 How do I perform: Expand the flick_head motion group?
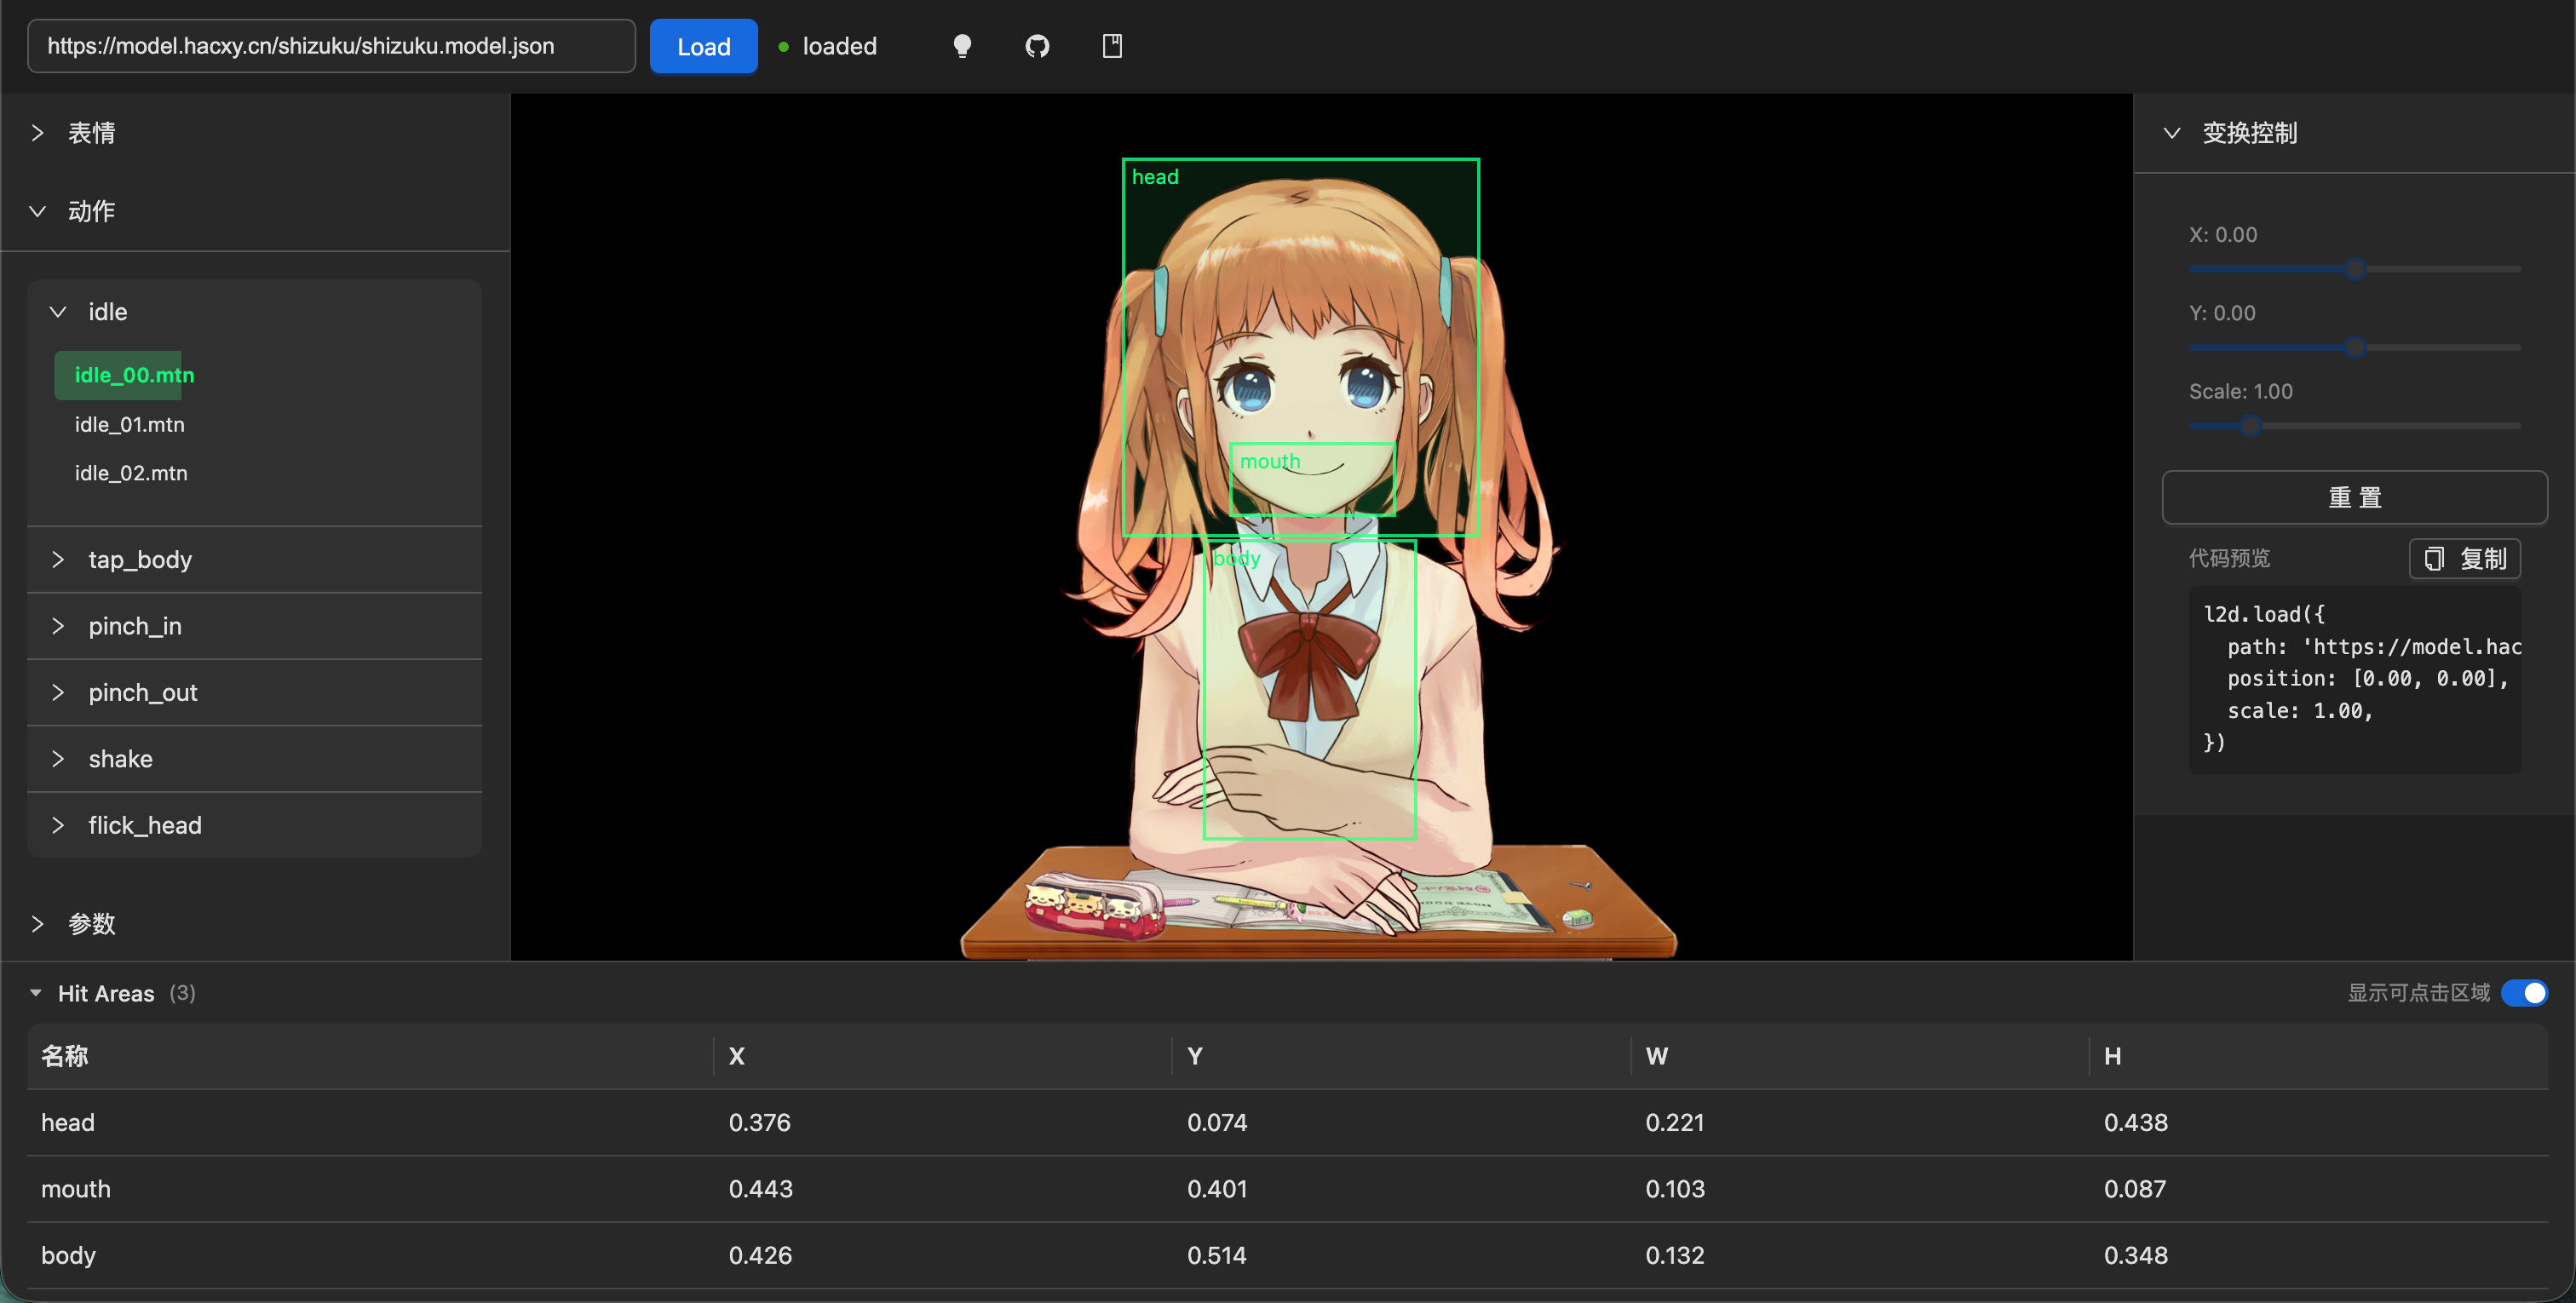click(145, 825)
